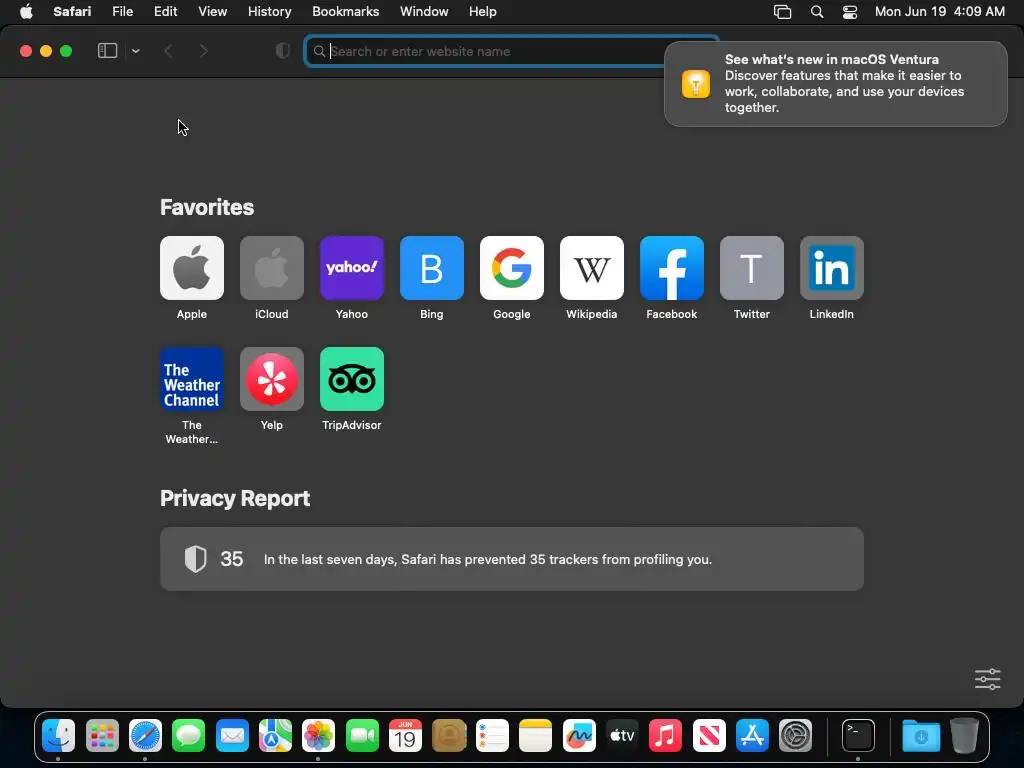Open Notes from the Dock
Image resolution: width=1024 pixels, height=768 pixels.
[535, 736]
